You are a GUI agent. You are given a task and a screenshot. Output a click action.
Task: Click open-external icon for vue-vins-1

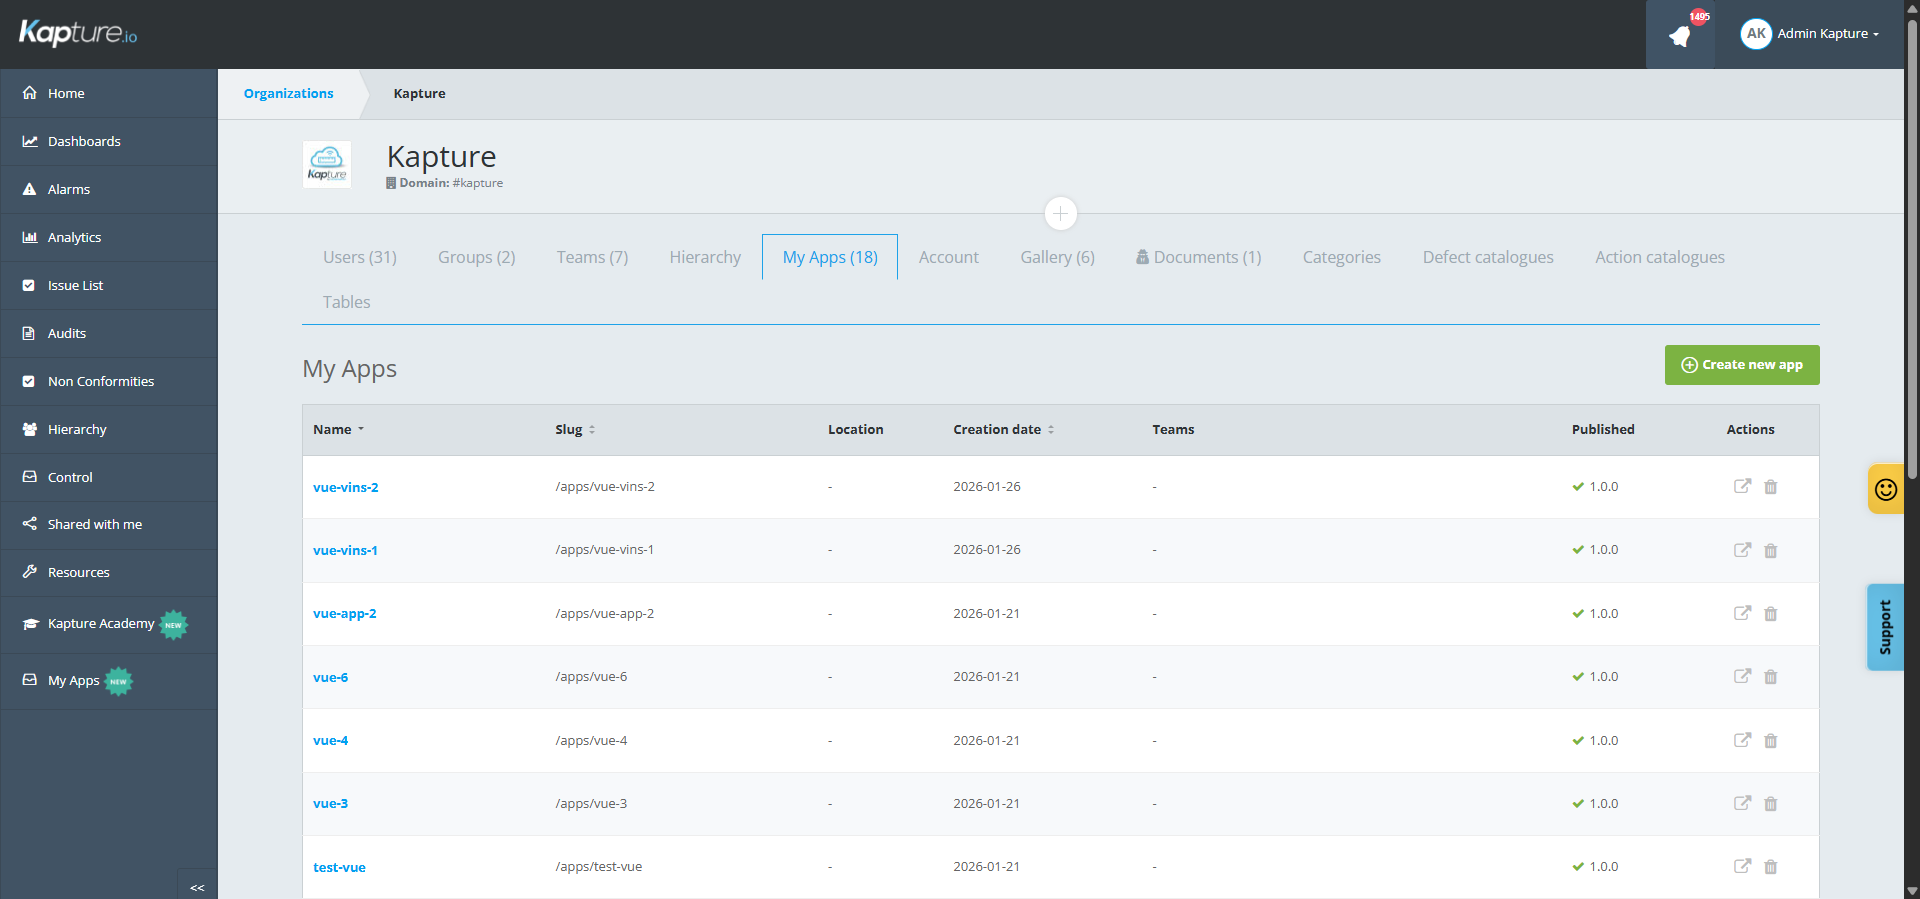click(1742, 550)
